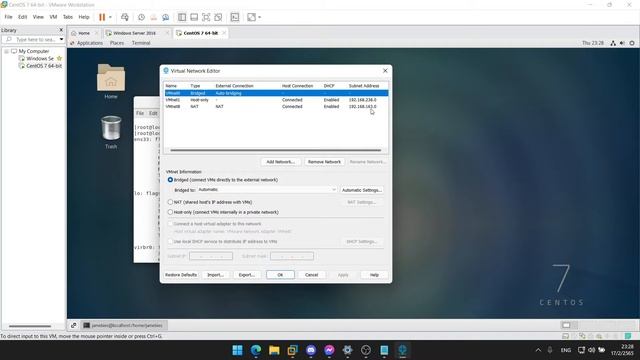Select Windows Server VM in the library
This screenshot has width=640, height=360.
click(x=40, y=59)
